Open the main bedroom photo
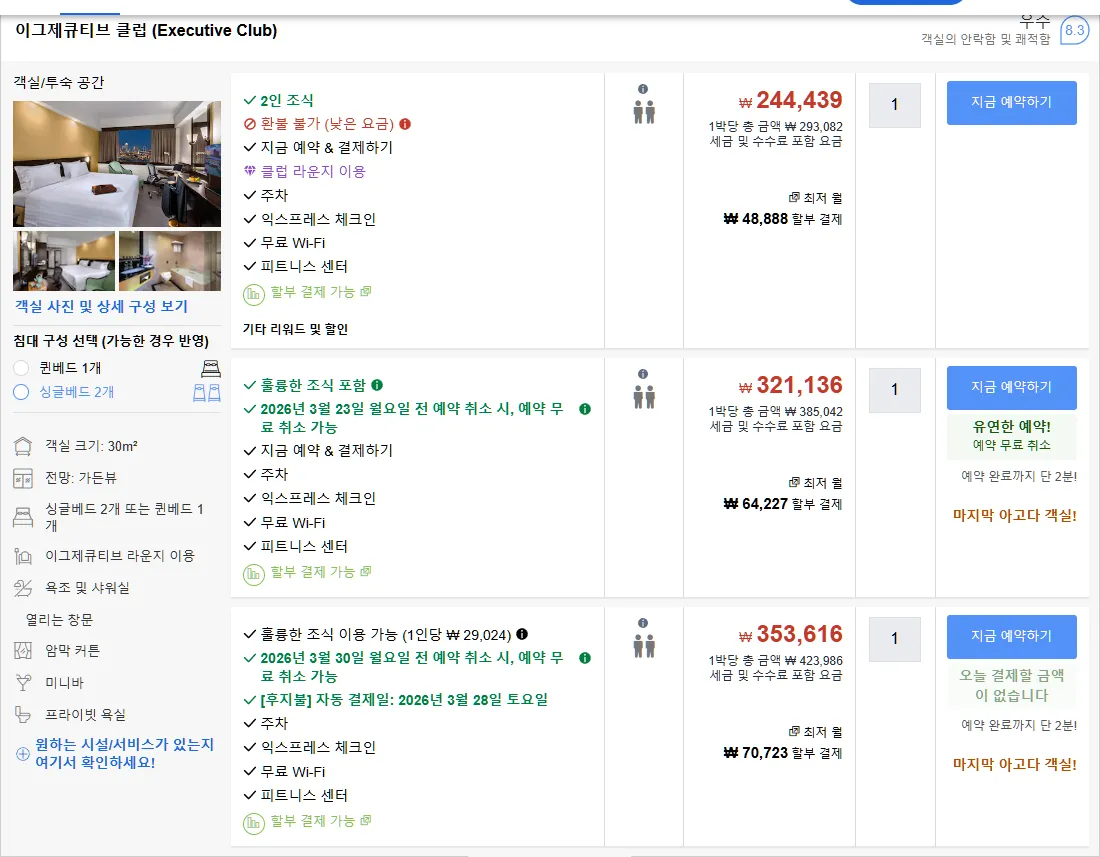The image size is (1100, 857). 117,164
